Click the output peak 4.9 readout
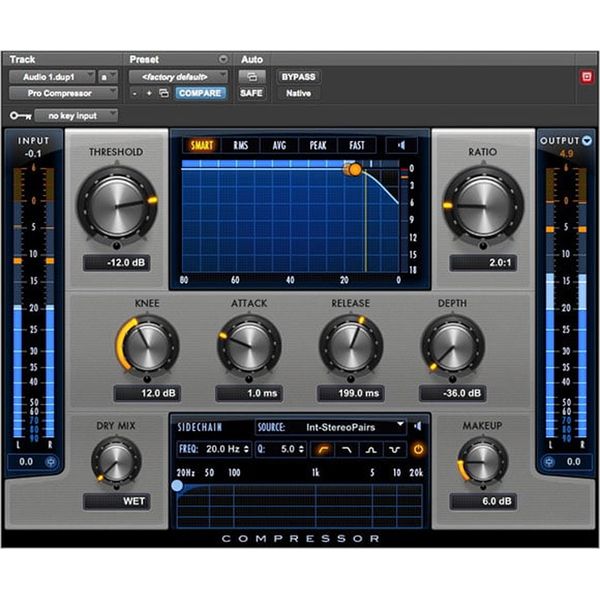Viewport: 600px width, 600px height. (x=566, y=154)
